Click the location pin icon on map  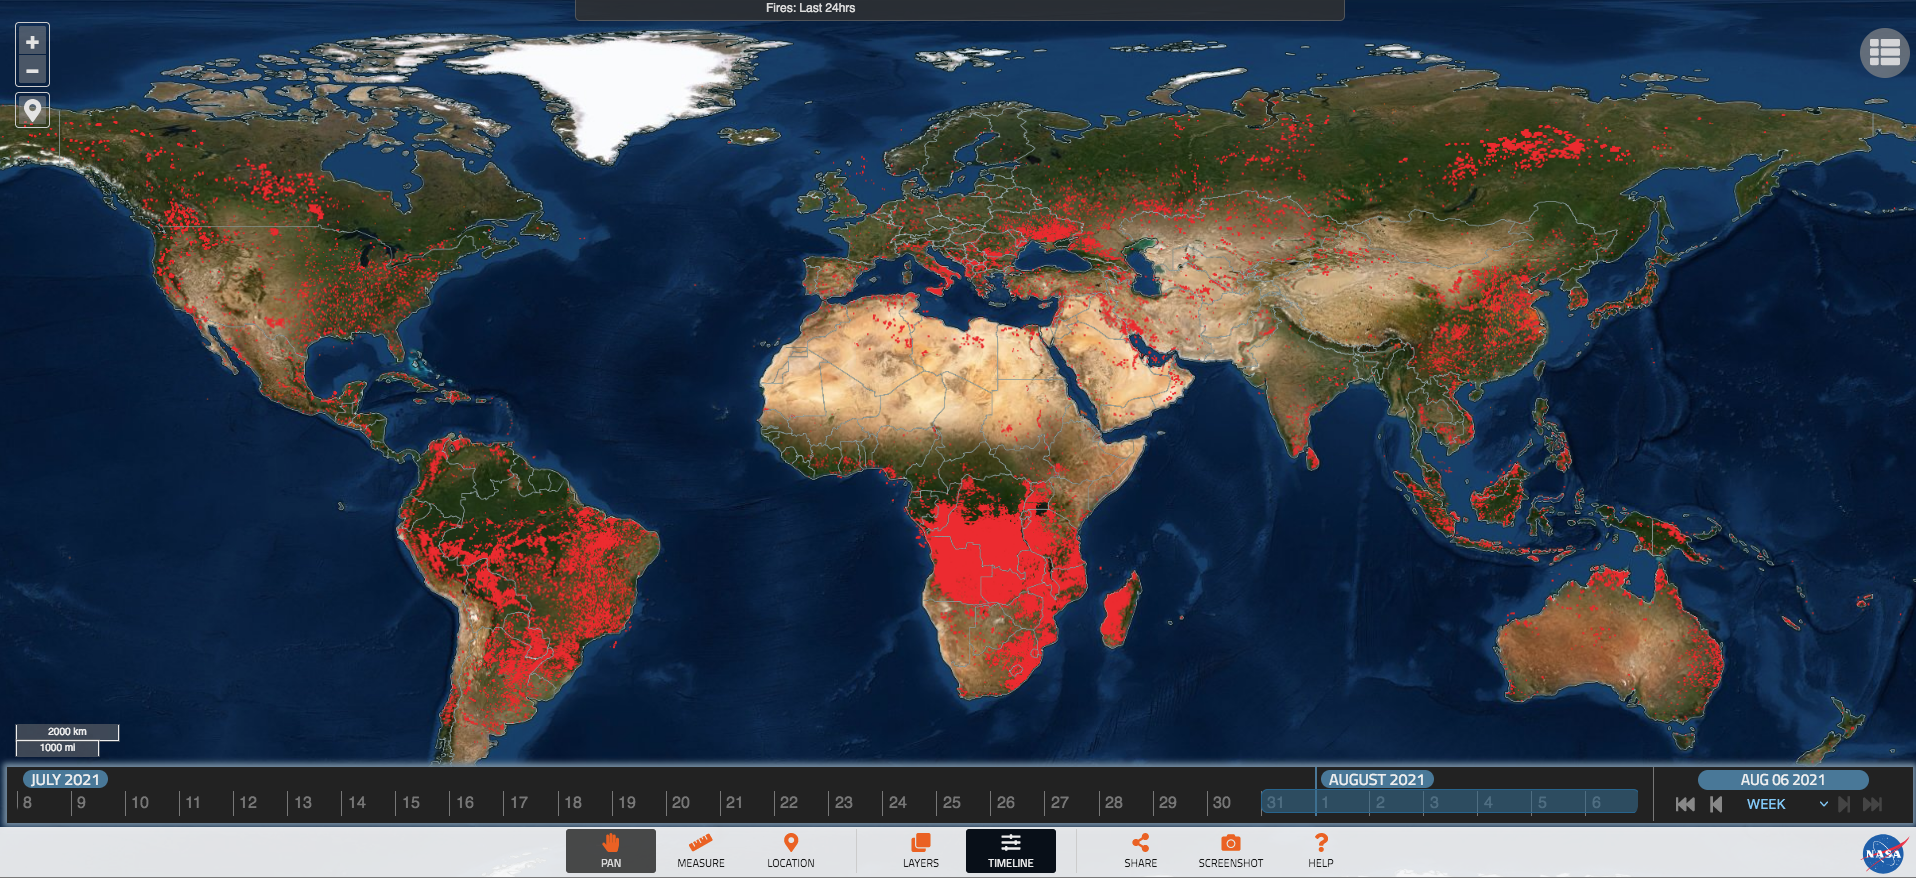32,110
